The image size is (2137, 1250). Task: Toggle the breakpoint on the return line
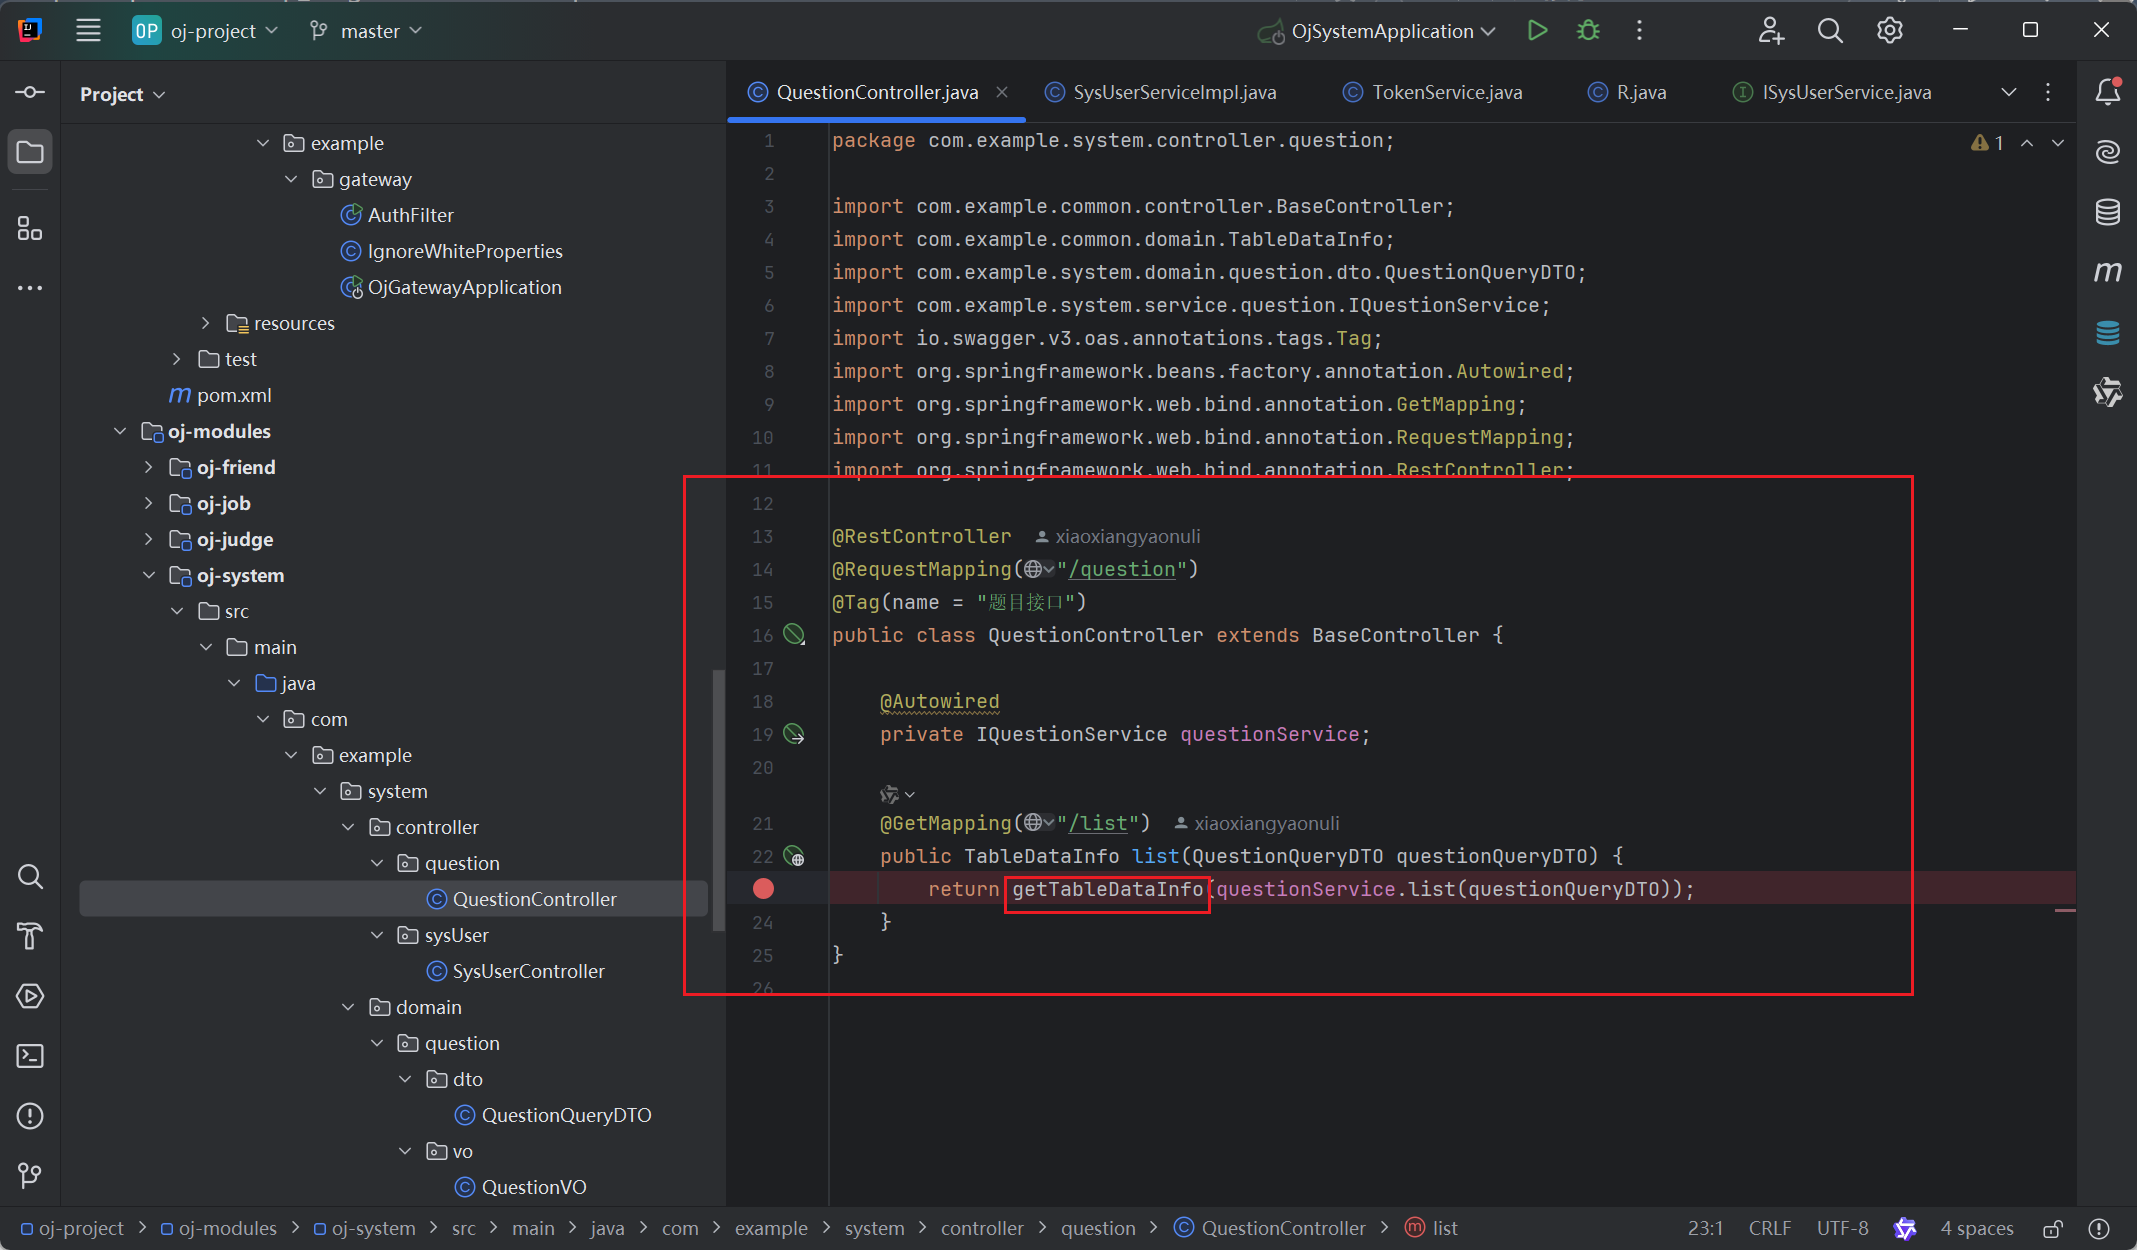[x=763, y=888]
